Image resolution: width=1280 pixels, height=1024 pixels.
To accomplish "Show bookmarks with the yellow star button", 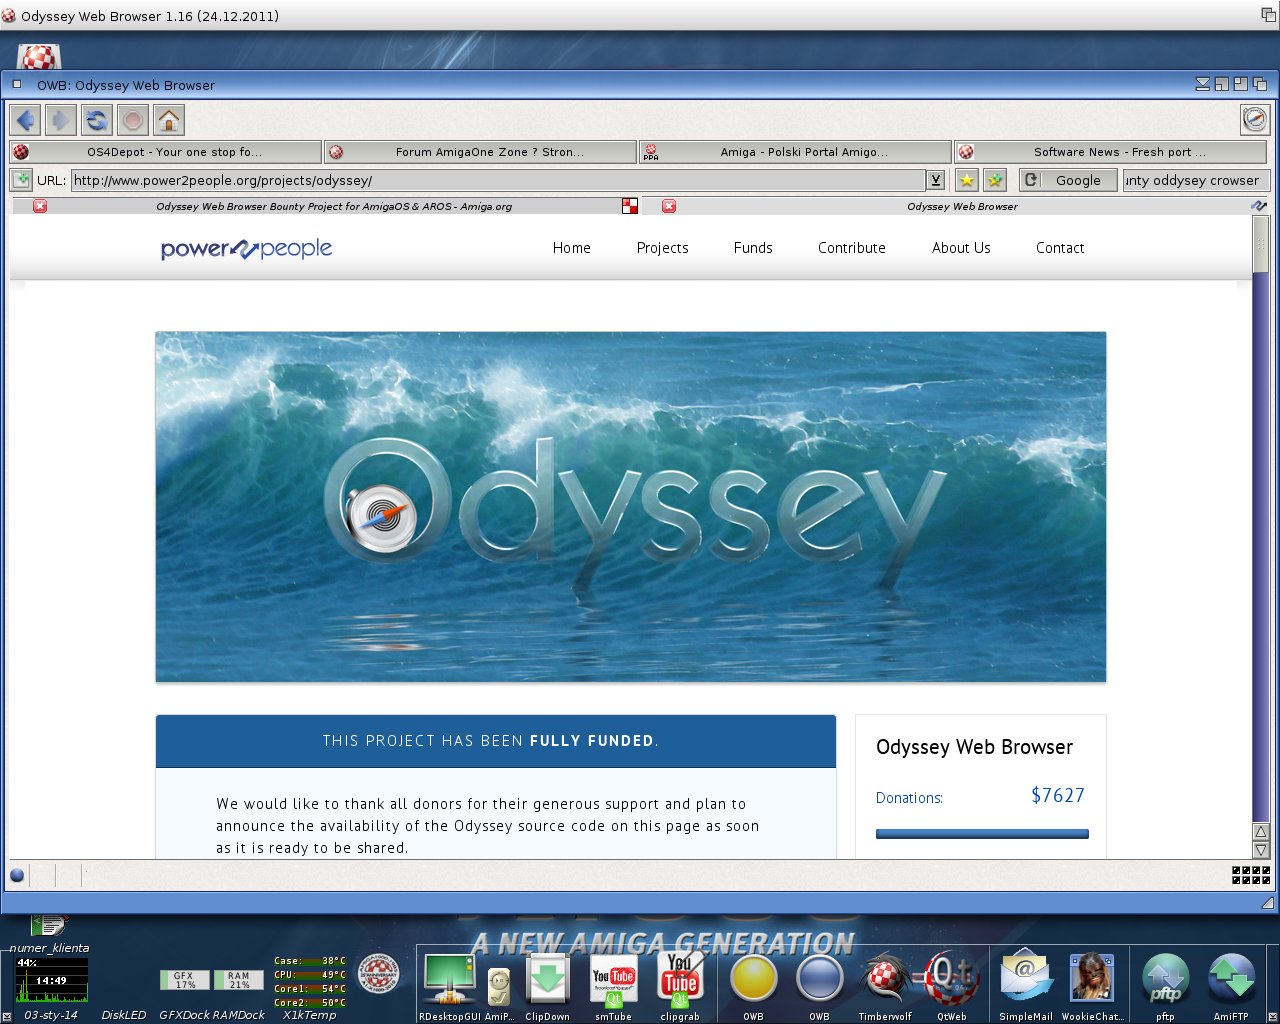I will point(966,180).
